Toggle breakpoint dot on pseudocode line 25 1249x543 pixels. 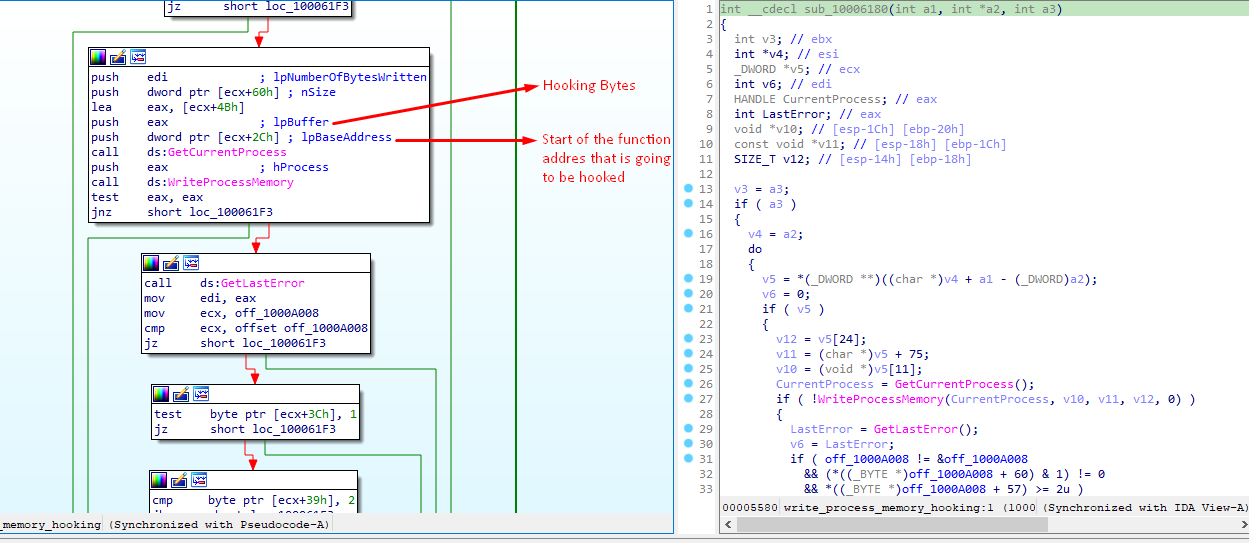click(x=688, y=369)
